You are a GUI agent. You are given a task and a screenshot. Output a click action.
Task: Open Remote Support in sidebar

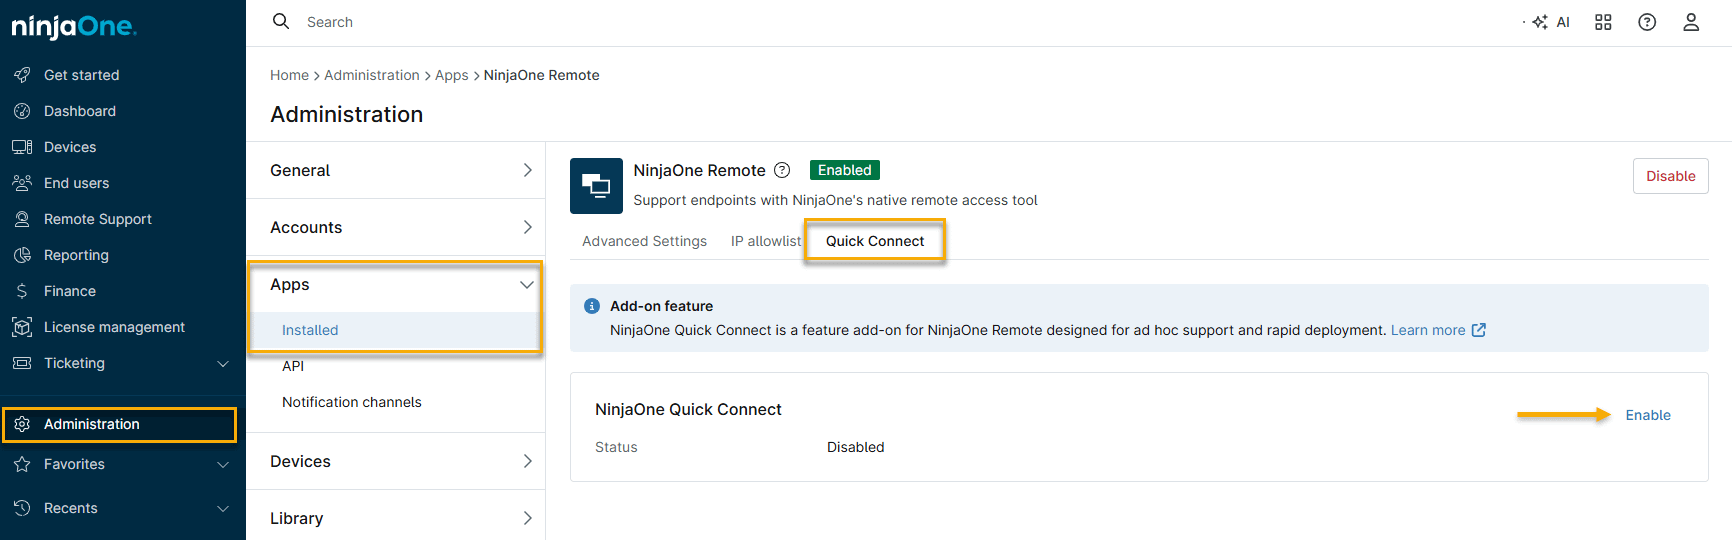(x=98, y=219)
